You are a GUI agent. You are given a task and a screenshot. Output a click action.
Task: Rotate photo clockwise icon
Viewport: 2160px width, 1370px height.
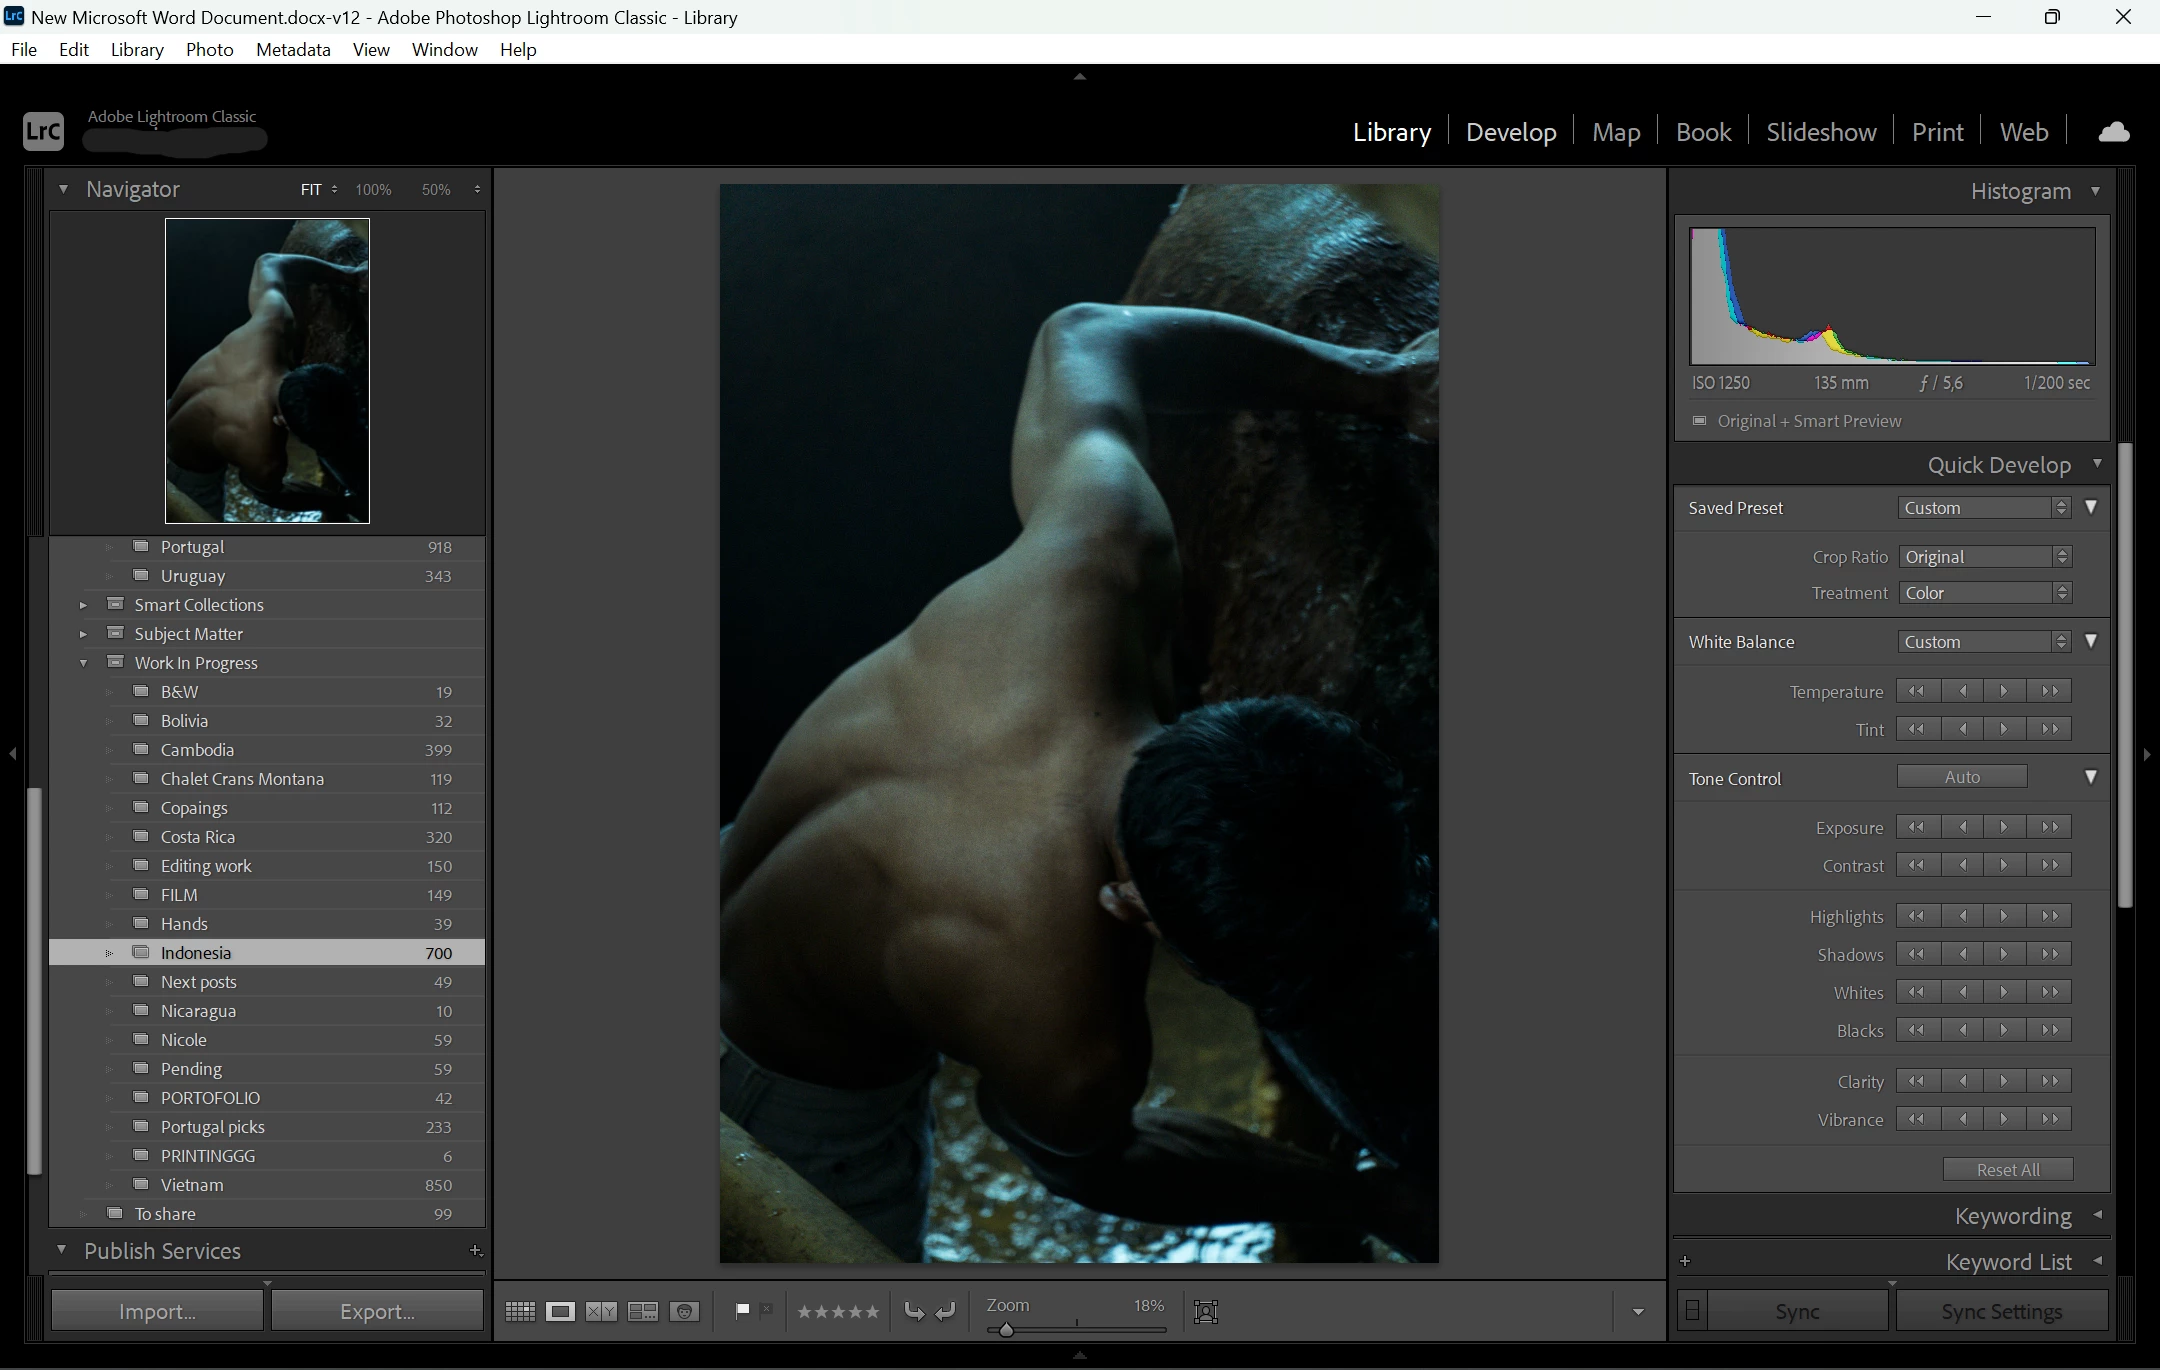tap(945, 1311)
